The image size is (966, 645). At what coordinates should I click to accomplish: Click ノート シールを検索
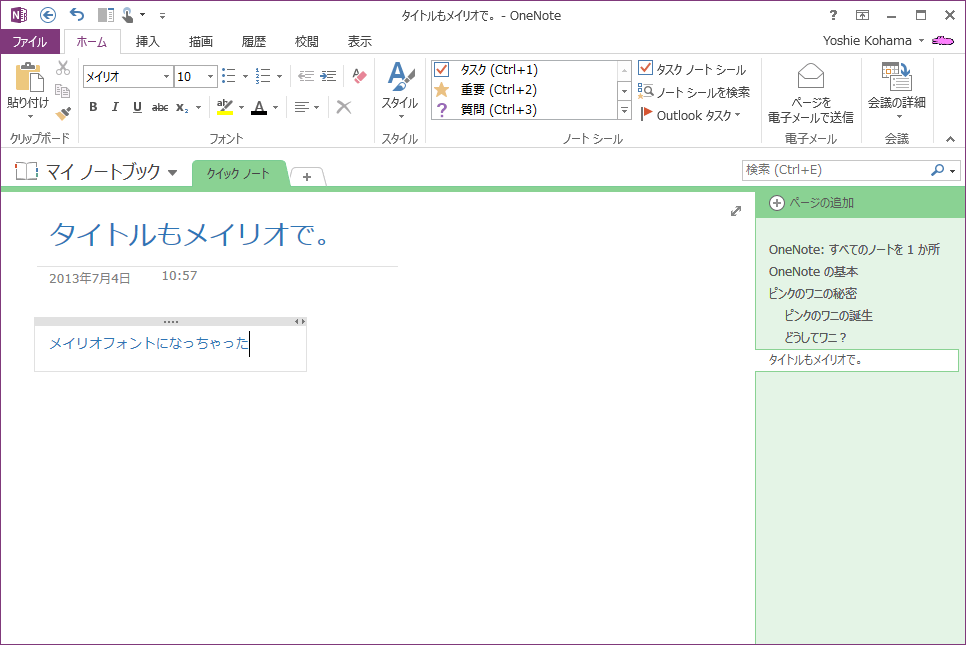pos(694,92)
